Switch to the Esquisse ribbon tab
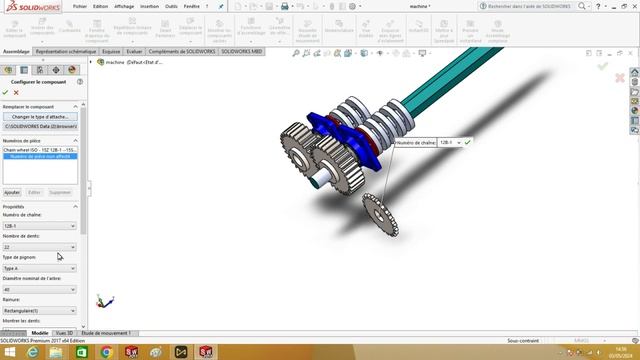The image size is (640, 360). [111, 51]
